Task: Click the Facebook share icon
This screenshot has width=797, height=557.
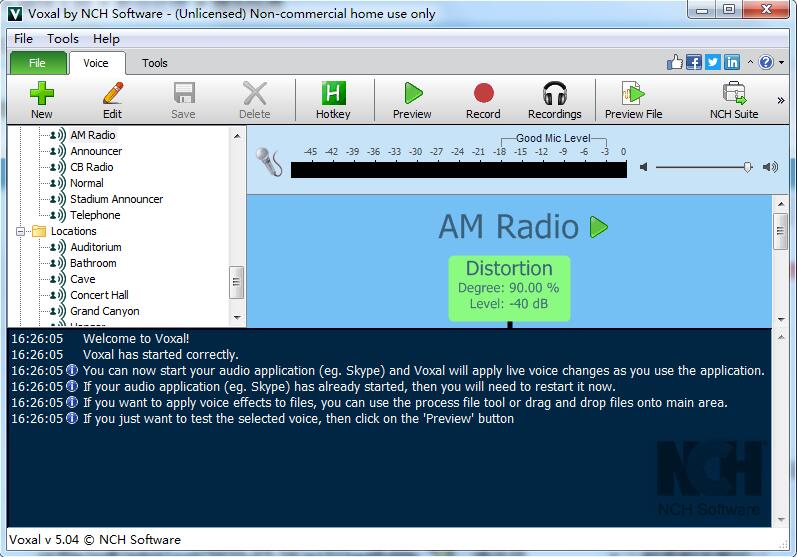Action: (x=694, y=62)
